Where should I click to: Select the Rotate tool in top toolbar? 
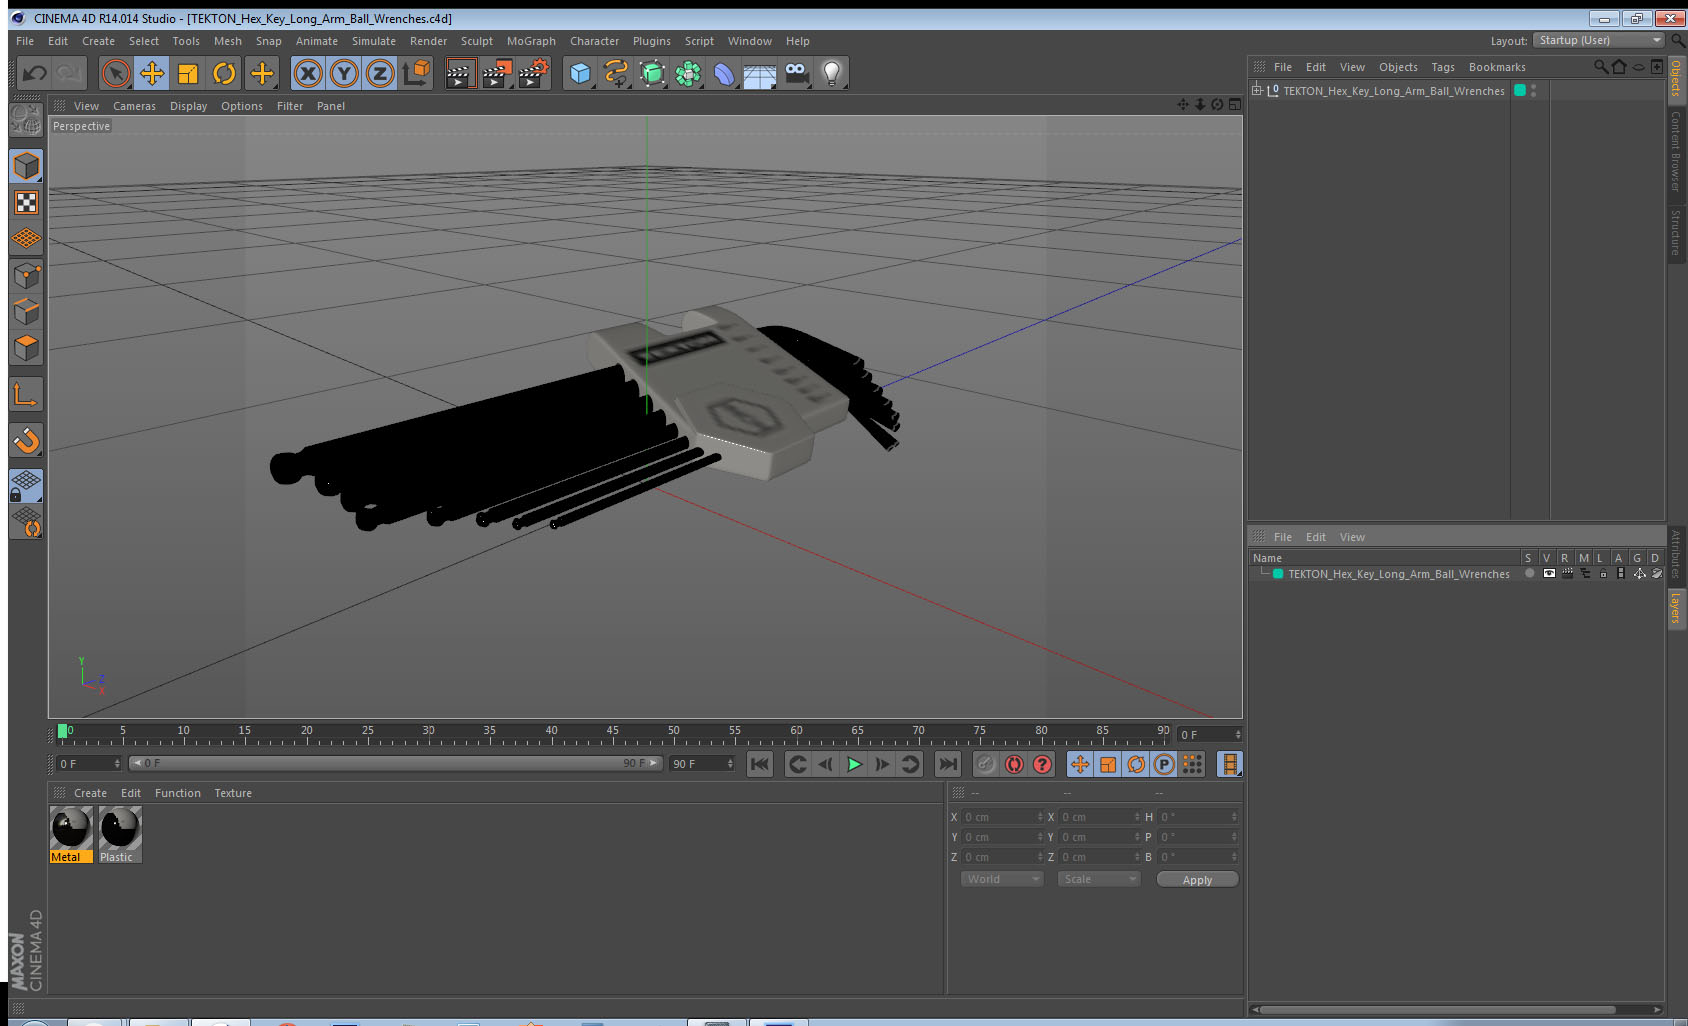[224, 73]
